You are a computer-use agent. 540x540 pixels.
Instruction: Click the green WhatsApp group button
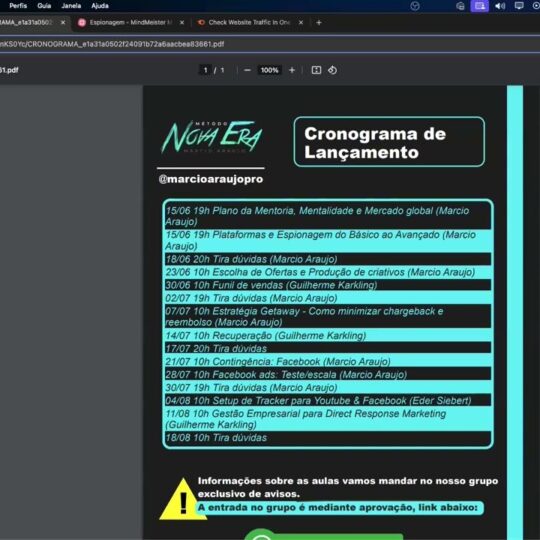[x=323, y=534]
